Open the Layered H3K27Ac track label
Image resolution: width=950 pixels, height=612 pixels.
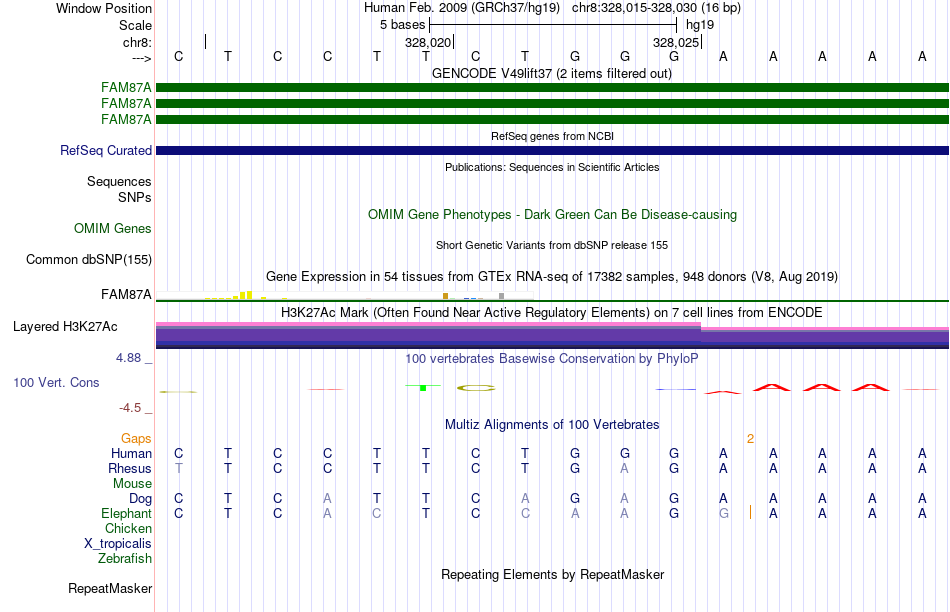(x=65, y=327)
